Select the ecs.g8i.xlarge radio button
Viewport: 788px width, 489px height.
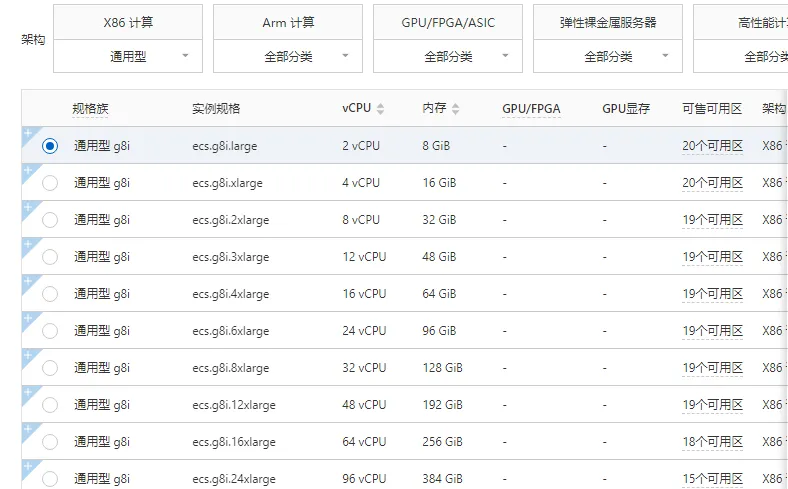(x=50, y=183)
